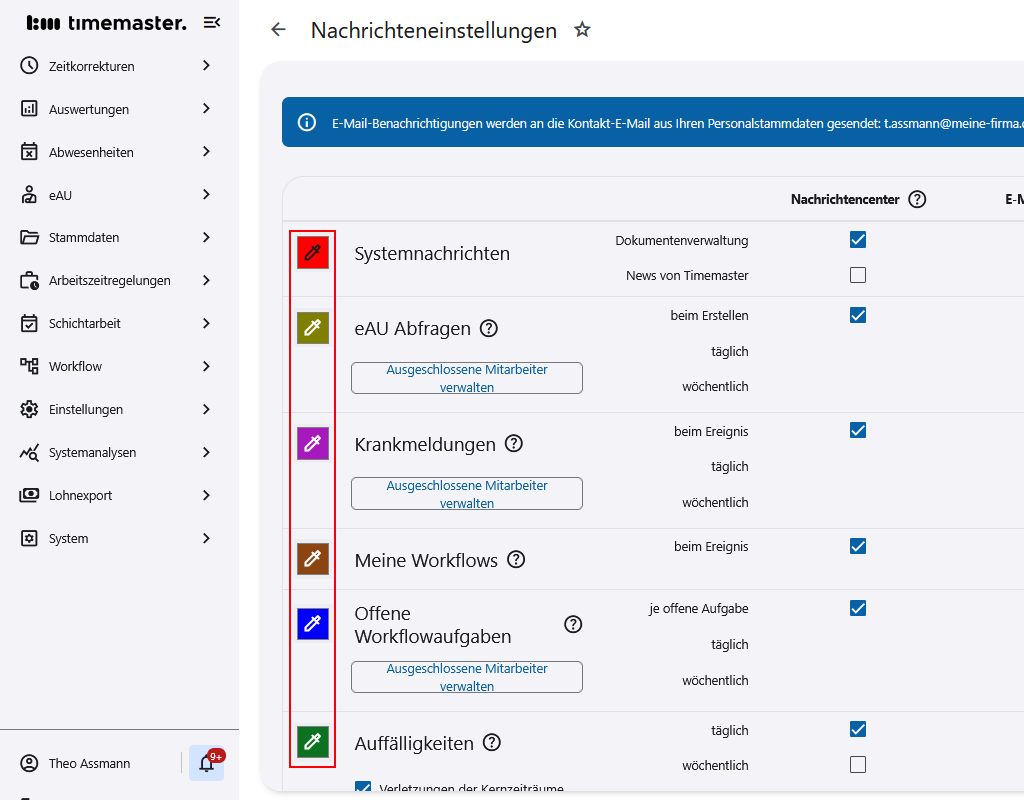Click the green color swatch beside Auffälligkeiten

click(x=314, y=742)
